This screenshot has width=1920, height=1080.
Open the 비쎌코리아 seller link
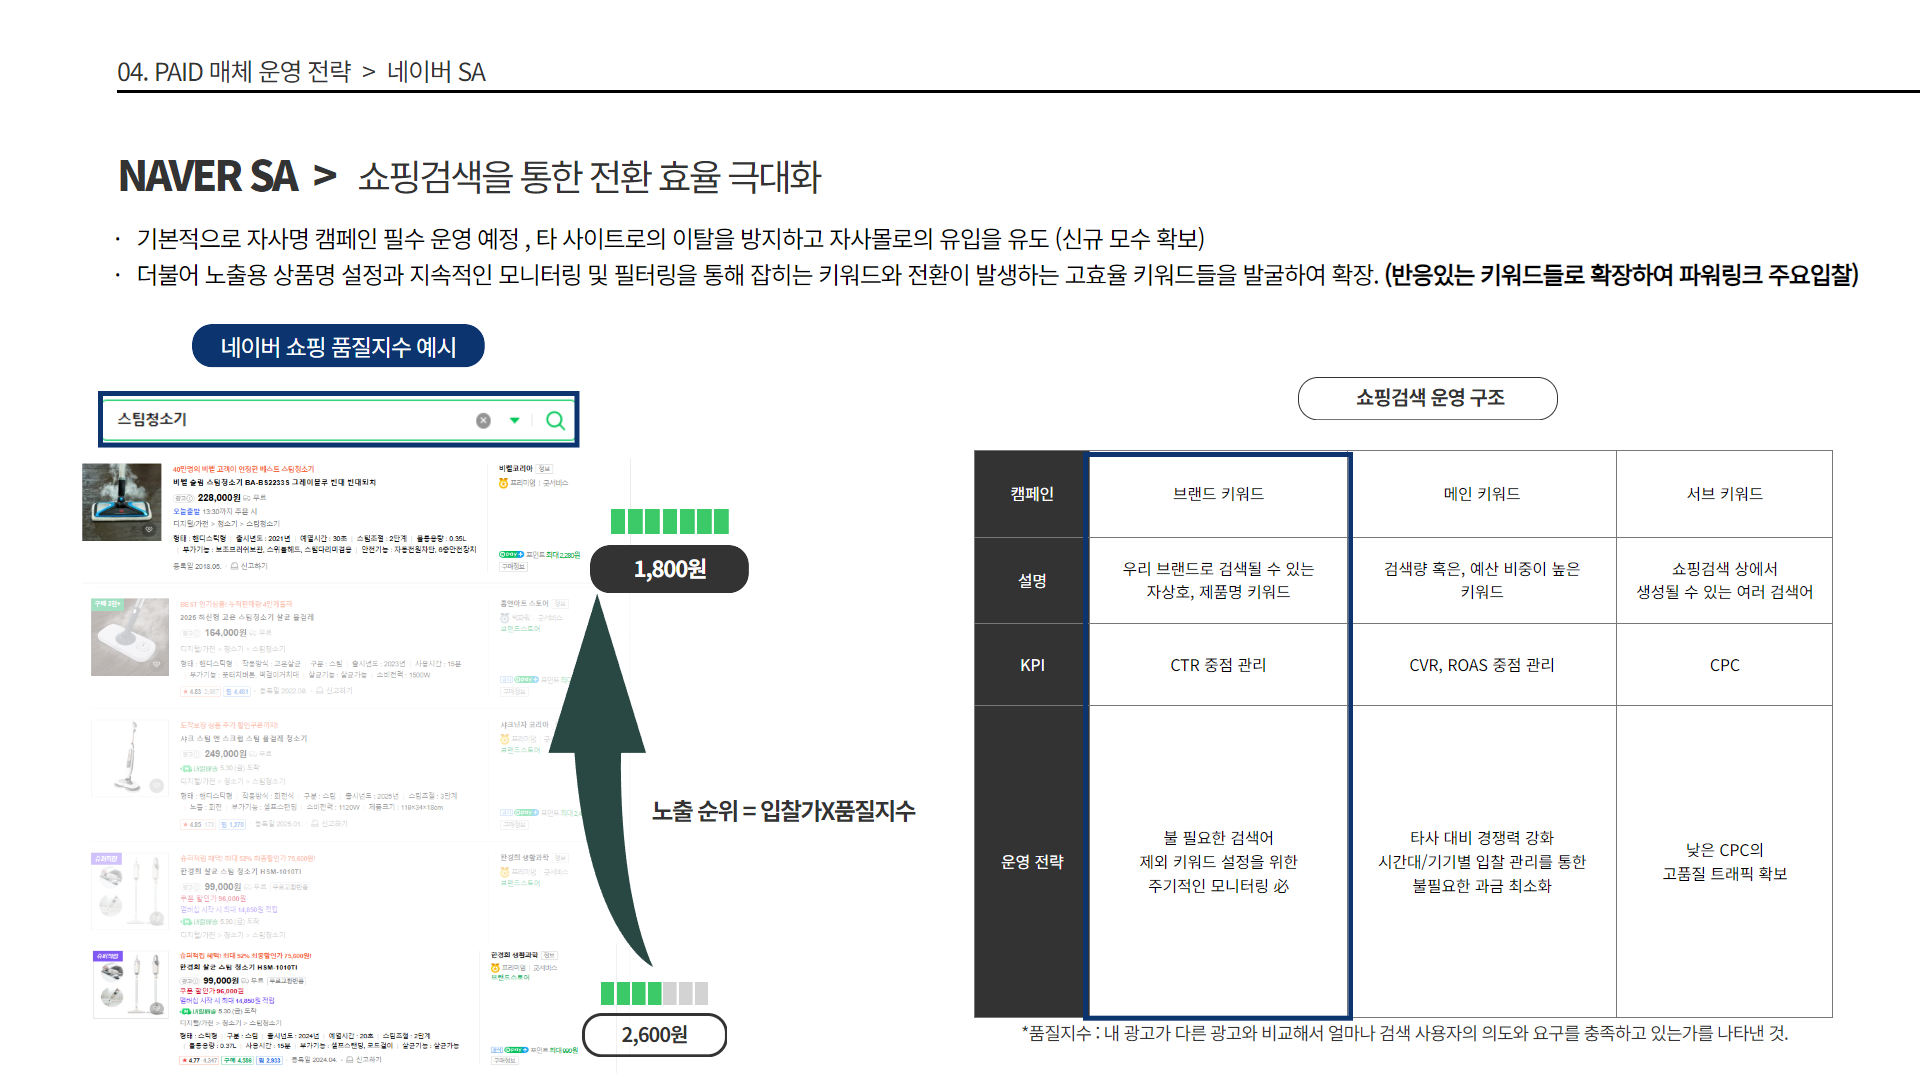click(516, 468)
